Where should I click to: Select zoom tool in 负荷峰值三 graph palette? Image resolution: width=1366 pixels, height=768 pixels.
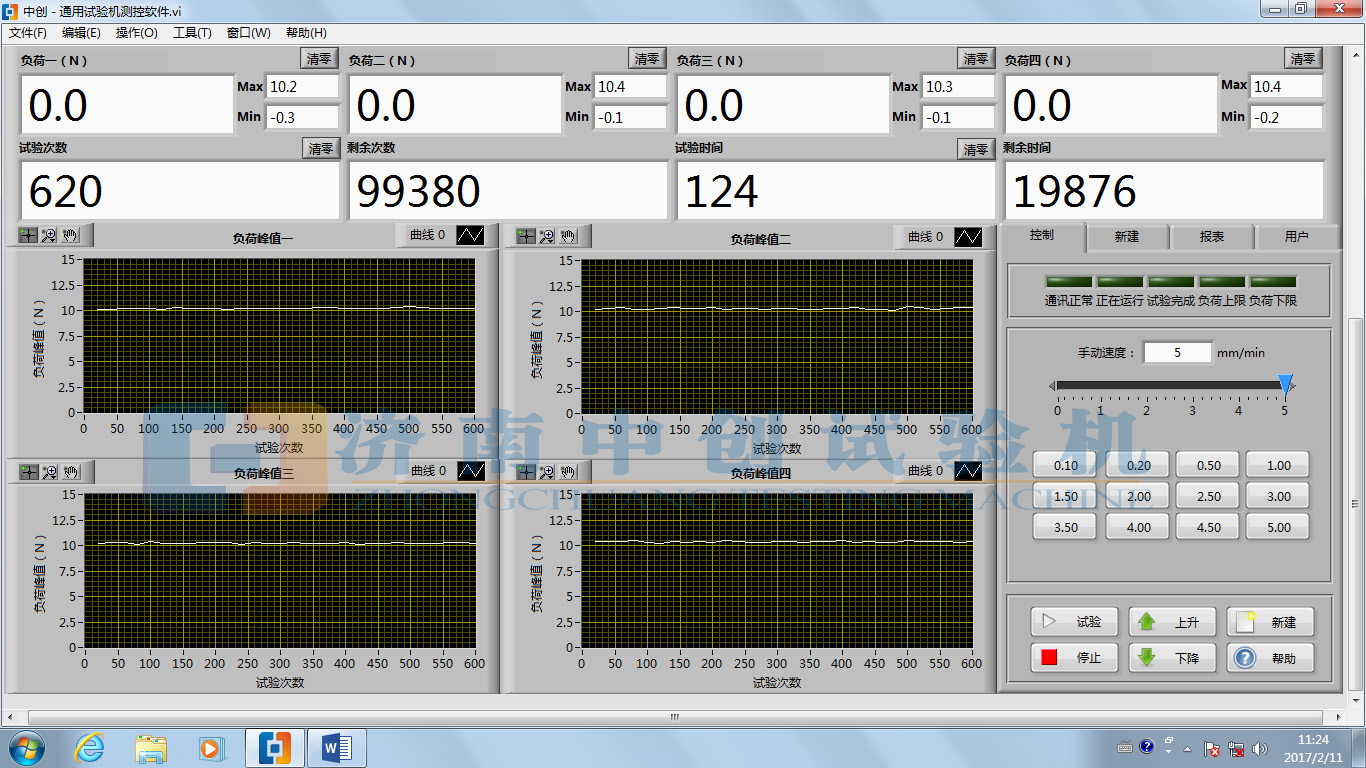coord(49,472)
